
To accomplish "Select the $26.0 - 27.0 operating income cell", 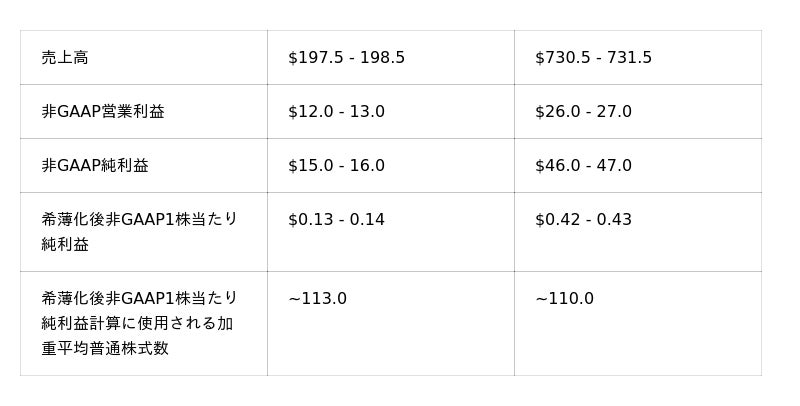I will point(583,112).
